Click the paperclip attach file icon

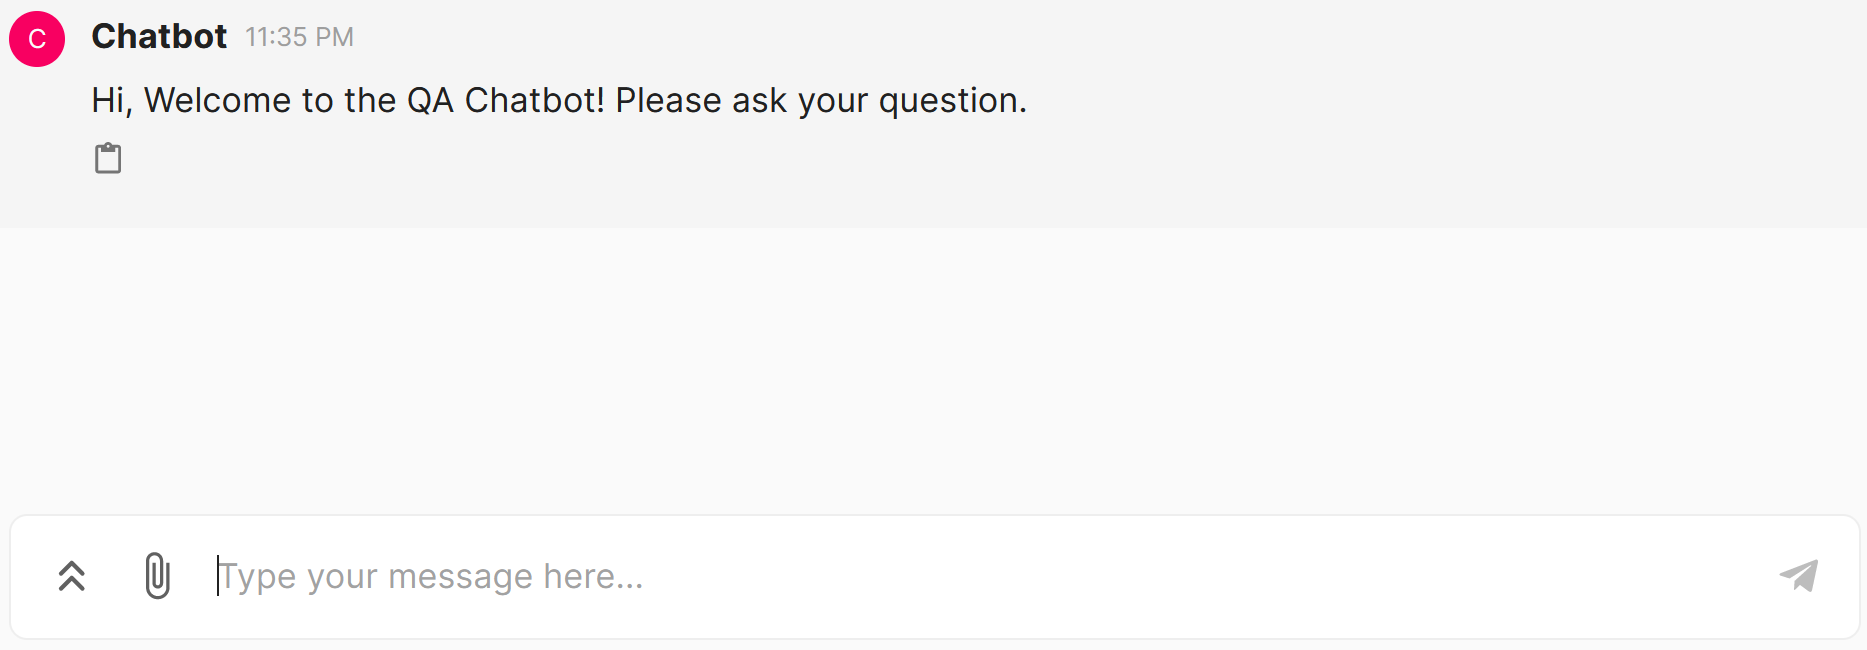coord(157,576)
